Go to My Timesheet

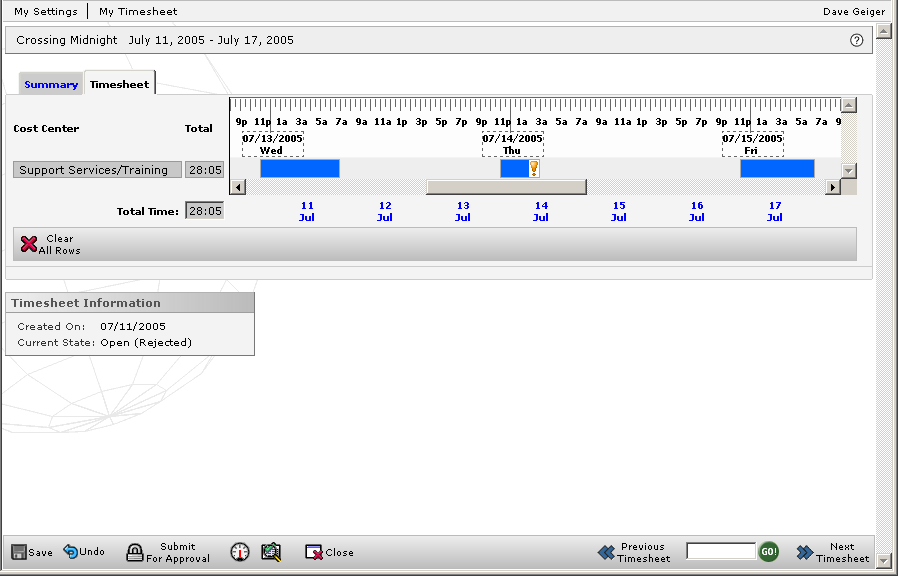pos(137,11)
